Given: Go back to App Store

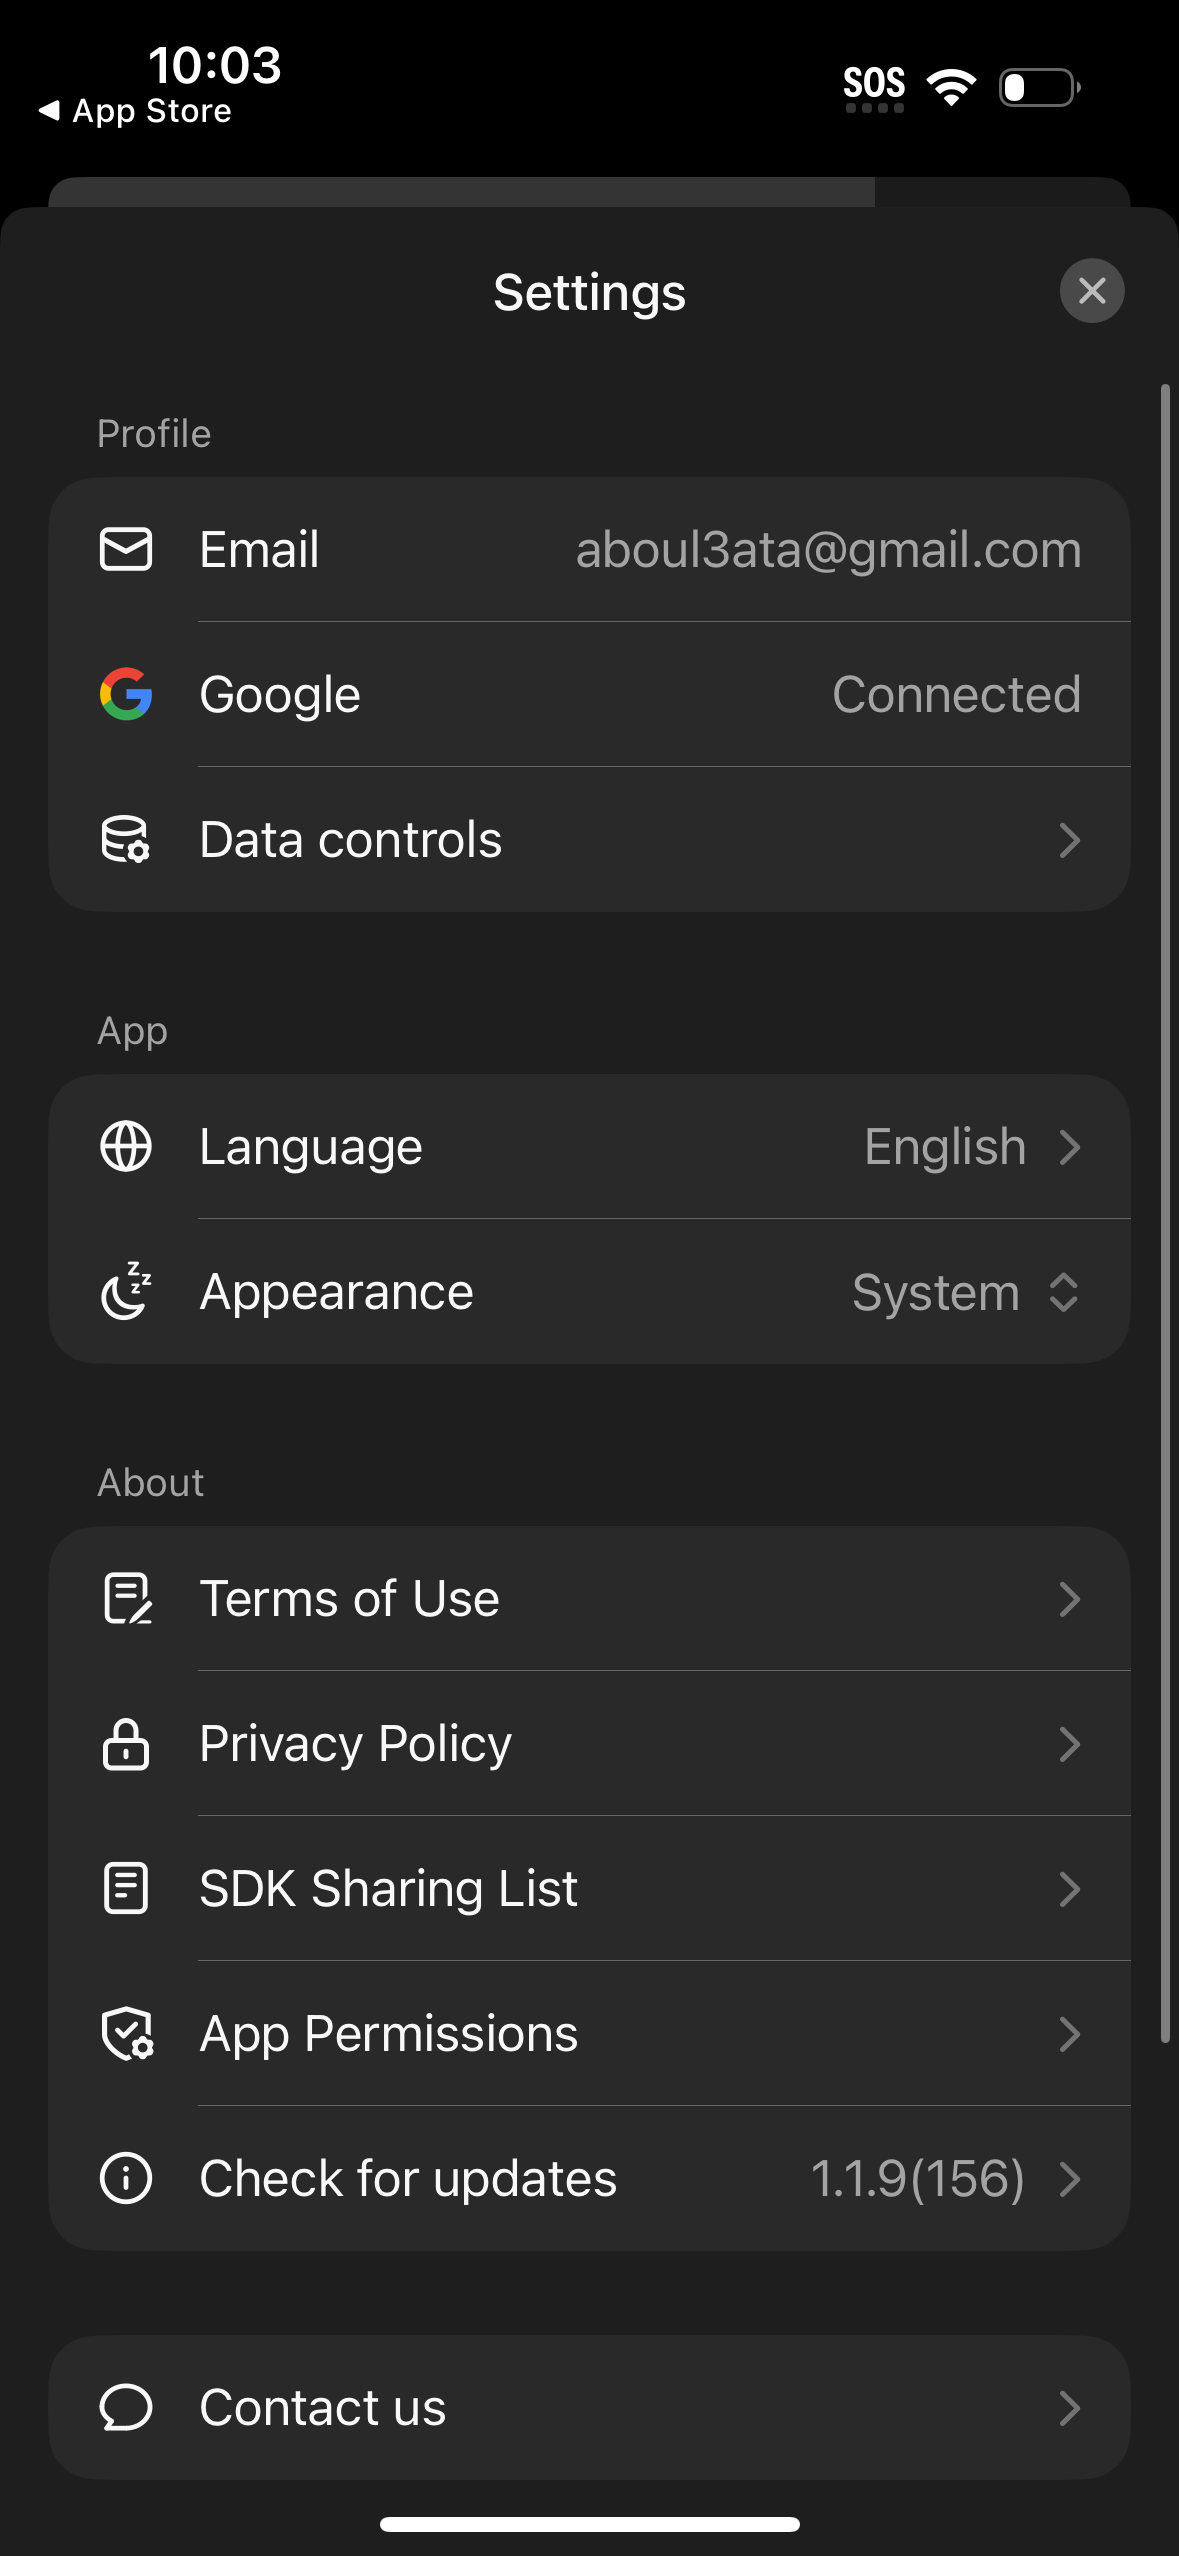Looking at the screenshot, I should pyautogui.click(x=135, y=111).
